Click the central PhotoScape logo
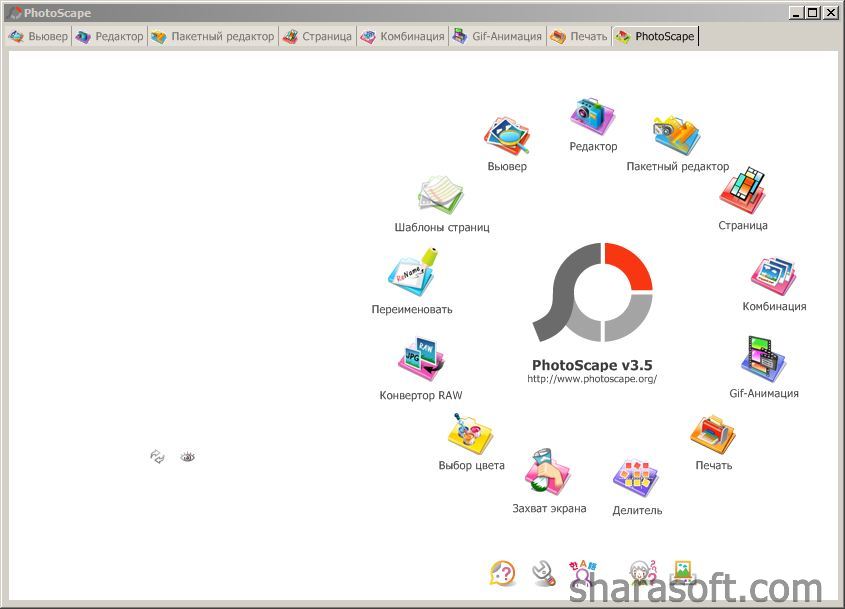The image size is (845, 609). (592, 292)
